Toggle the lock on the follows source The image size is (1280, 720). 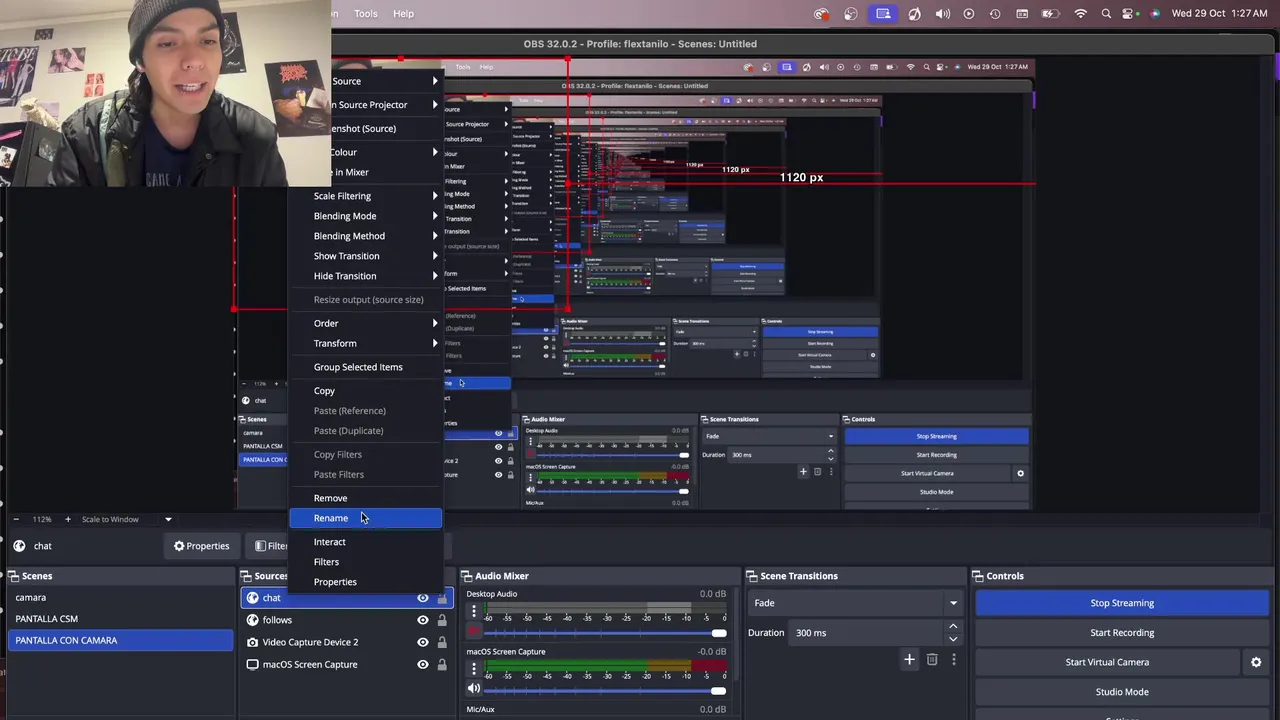442,620
